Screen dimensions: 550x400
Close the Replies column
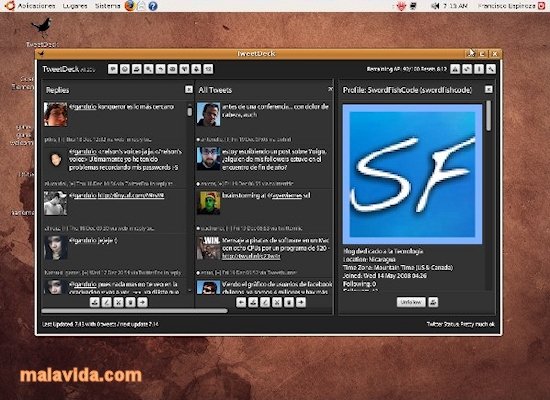point(189,89)
